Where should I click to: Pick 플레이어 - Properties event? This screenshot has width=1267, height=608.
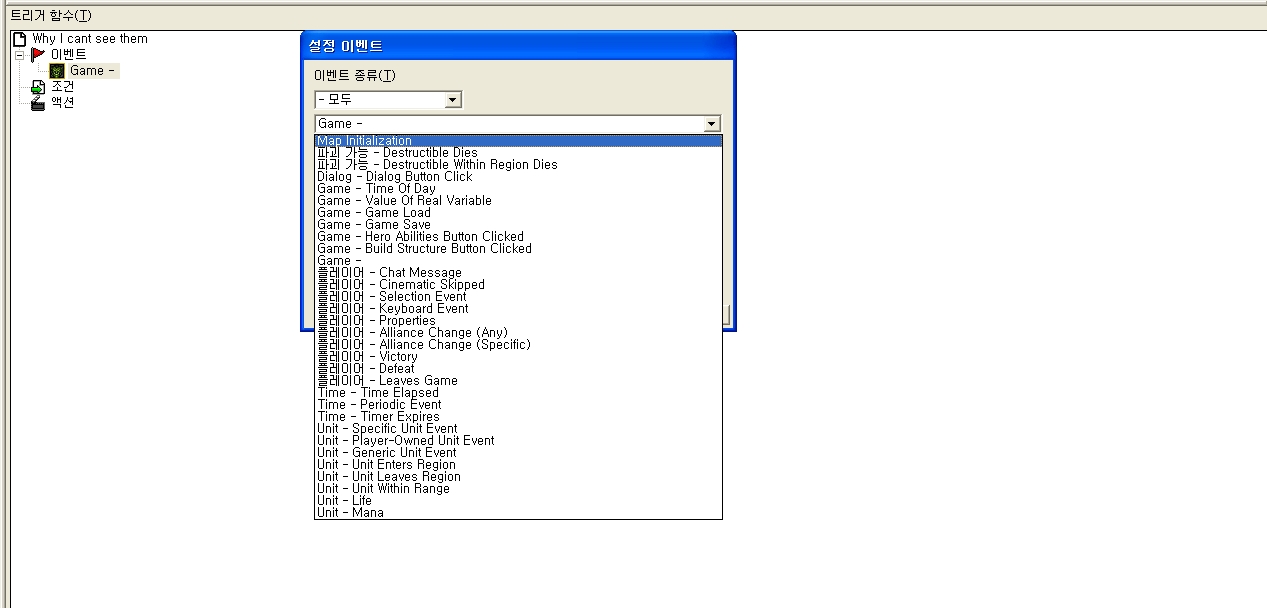[518, 321]
